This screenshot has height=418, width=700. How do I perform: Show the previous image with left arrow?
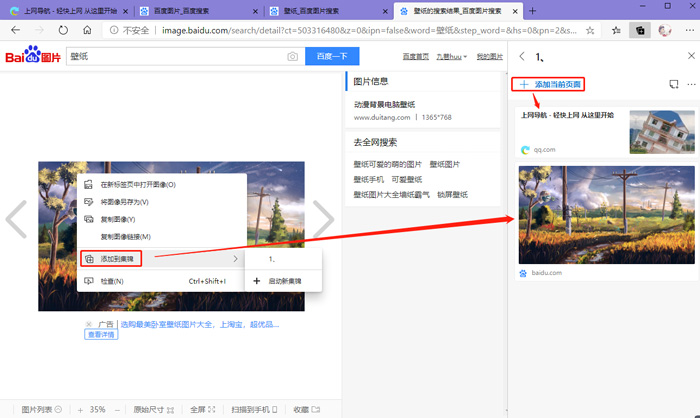click(x=16, y=220)
